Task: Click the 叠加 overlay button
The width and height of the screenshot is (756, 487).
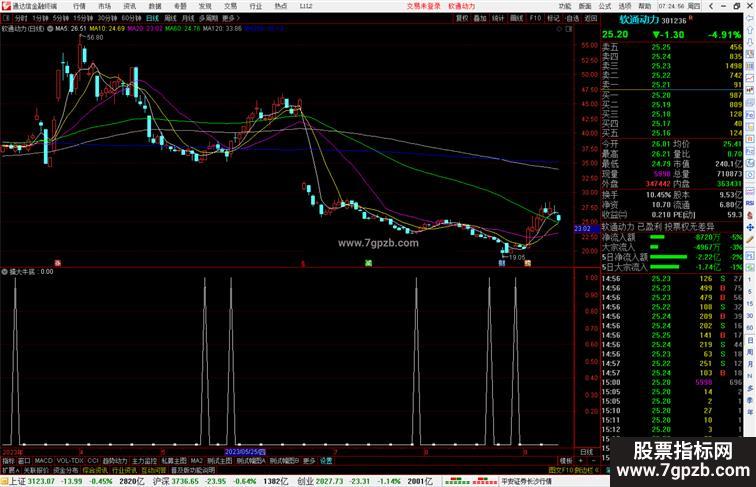Action: pos(480,18)
